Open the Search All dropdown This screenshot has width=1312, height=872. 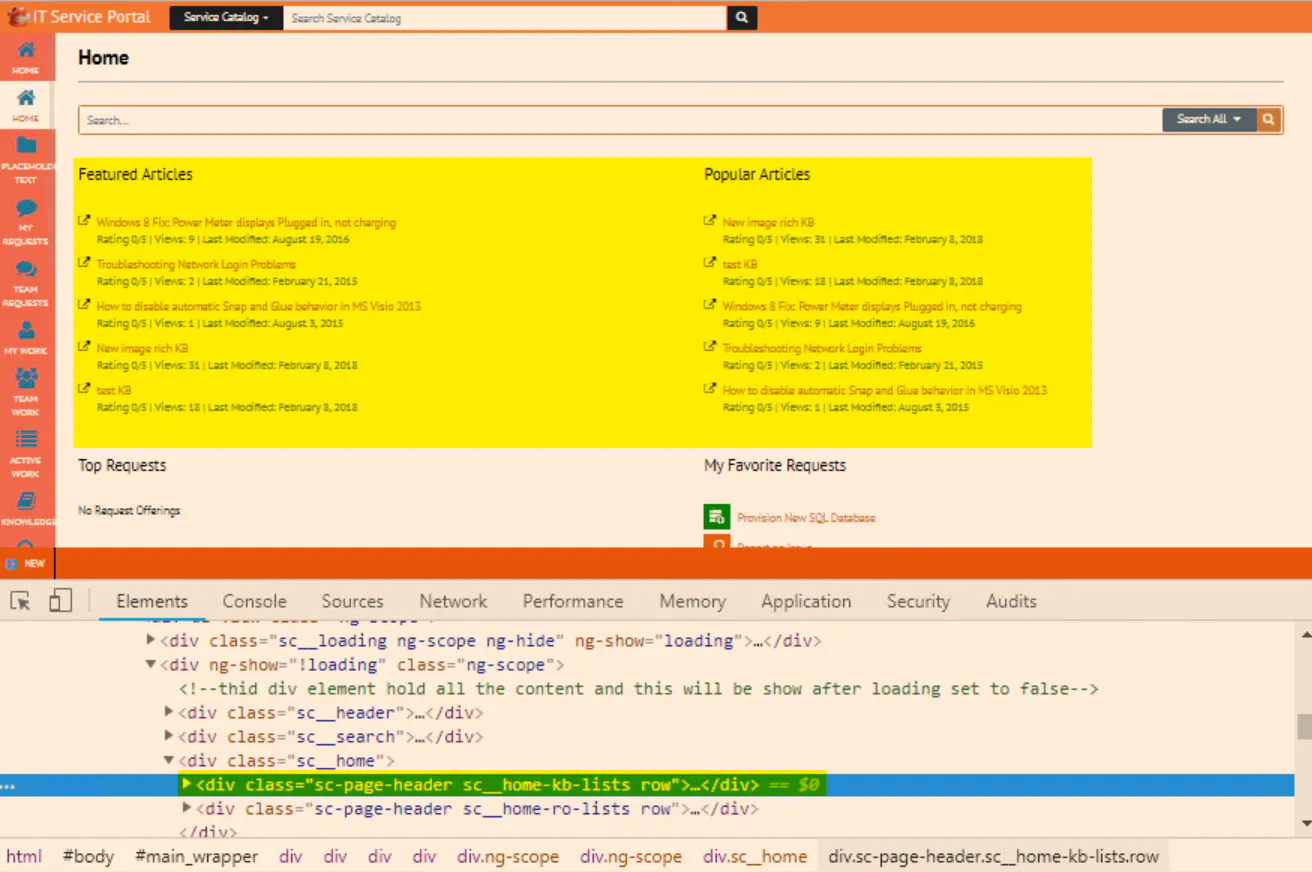[x=1208, y=120]
